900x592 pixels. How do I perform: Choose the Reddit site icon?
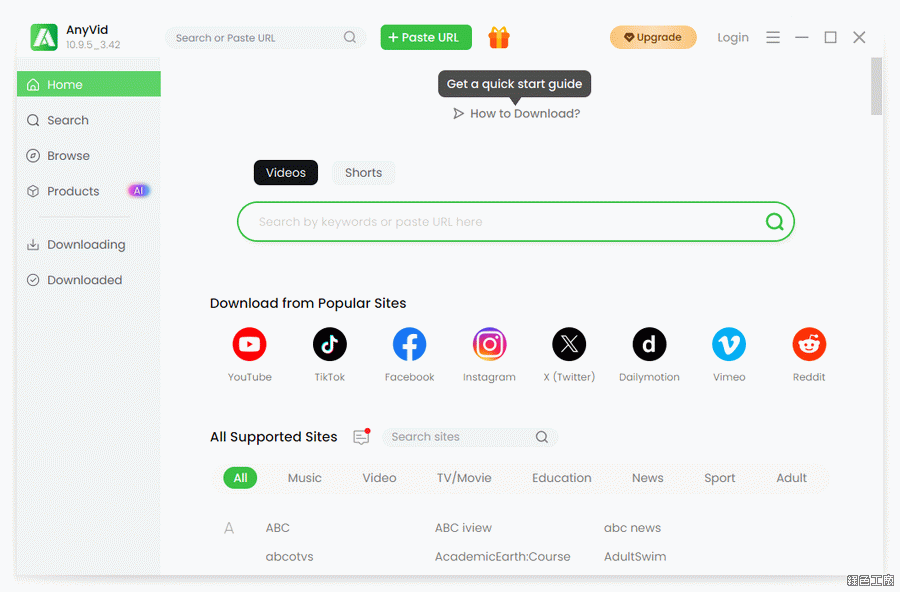[809, 345]
